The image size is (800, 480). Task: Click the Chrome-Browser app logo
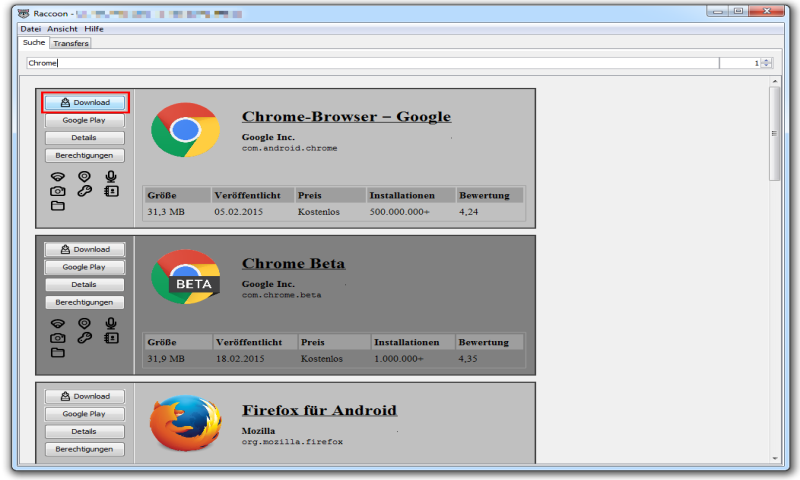coord(185,130)
